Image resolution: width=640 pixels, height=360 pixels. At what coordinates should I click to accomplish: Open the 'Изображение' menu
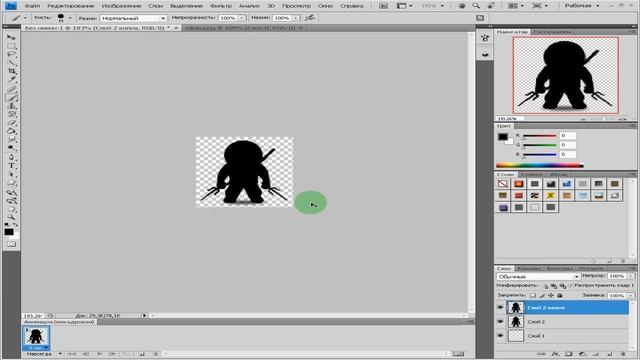point(121,6)
